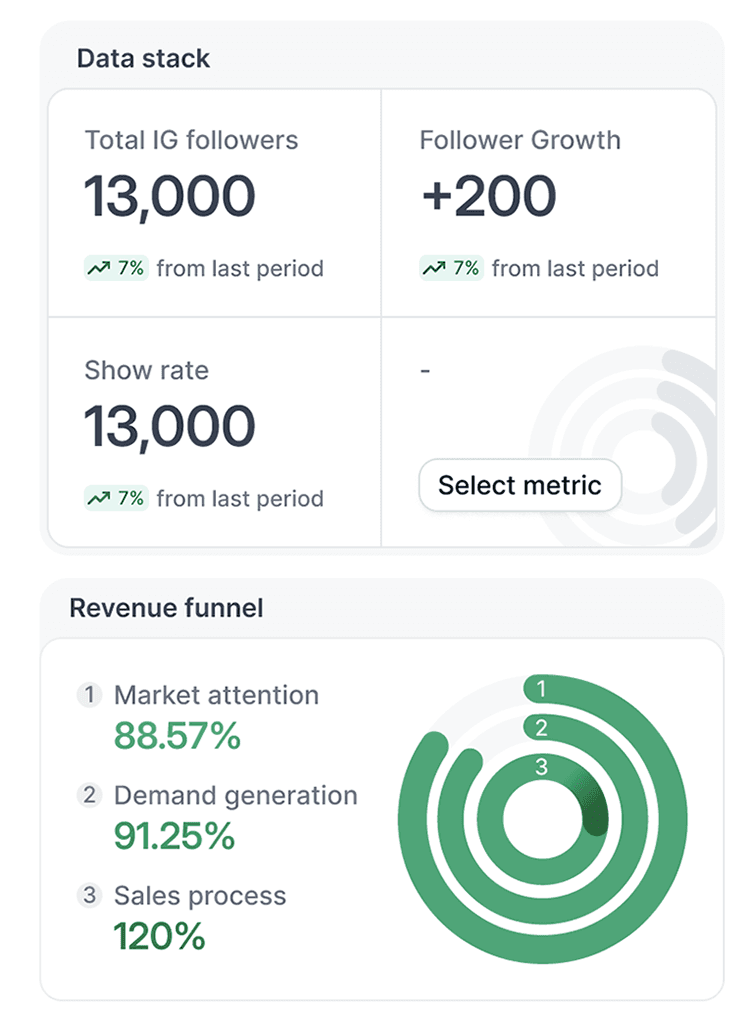Image resolution: width=754 pixels, height=1024 pixels.
Task: Click trend arrow icon under Follower Growth
Action: click(434, 268)
